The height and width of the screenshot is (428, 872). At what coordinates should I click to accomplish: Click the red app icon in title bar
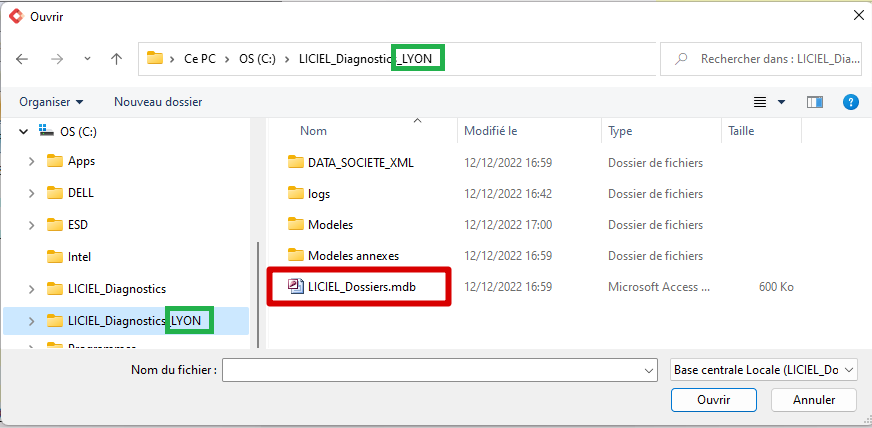point(16,17)
